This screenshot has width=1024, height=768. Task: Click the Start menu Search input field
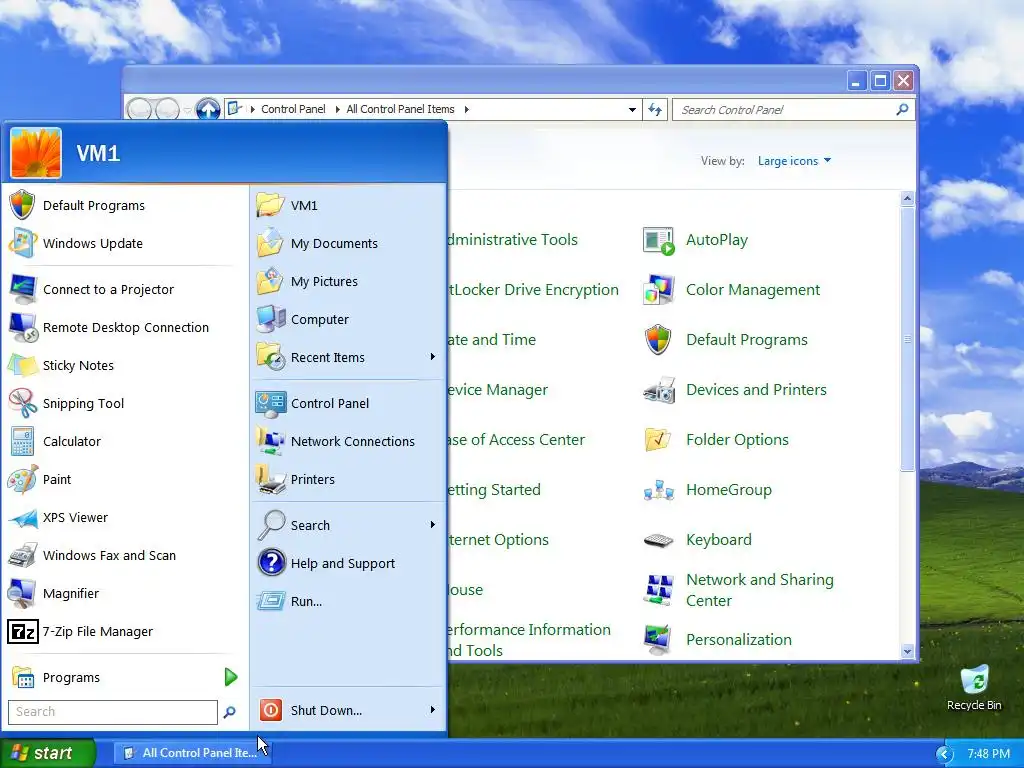click(112, 712)
